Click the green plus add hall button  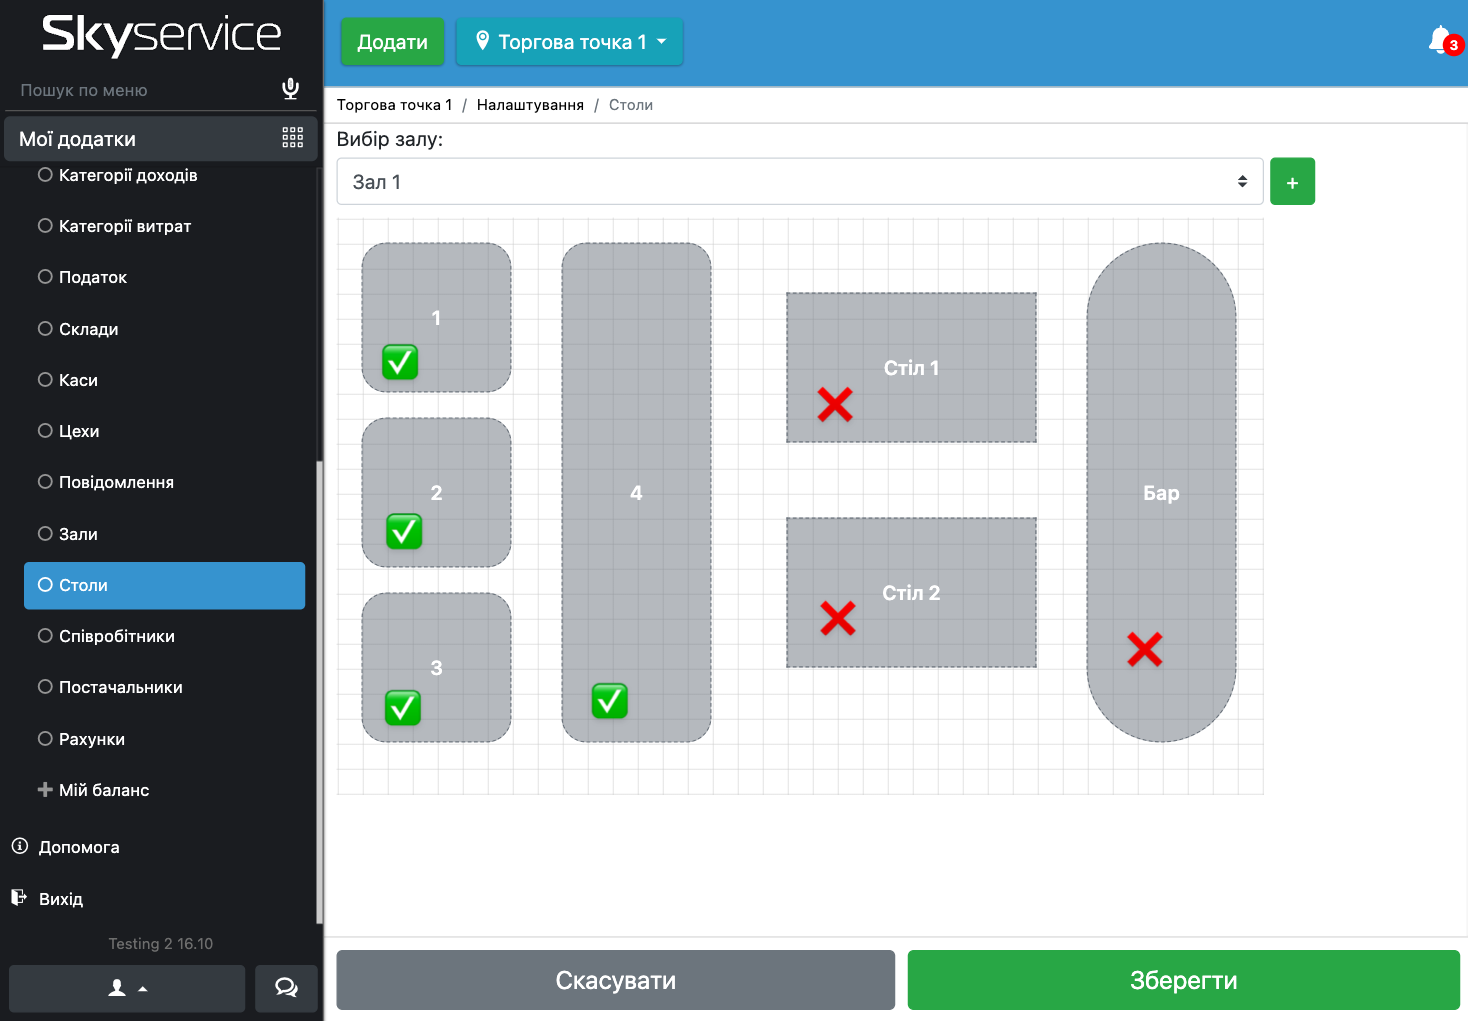1292,182
